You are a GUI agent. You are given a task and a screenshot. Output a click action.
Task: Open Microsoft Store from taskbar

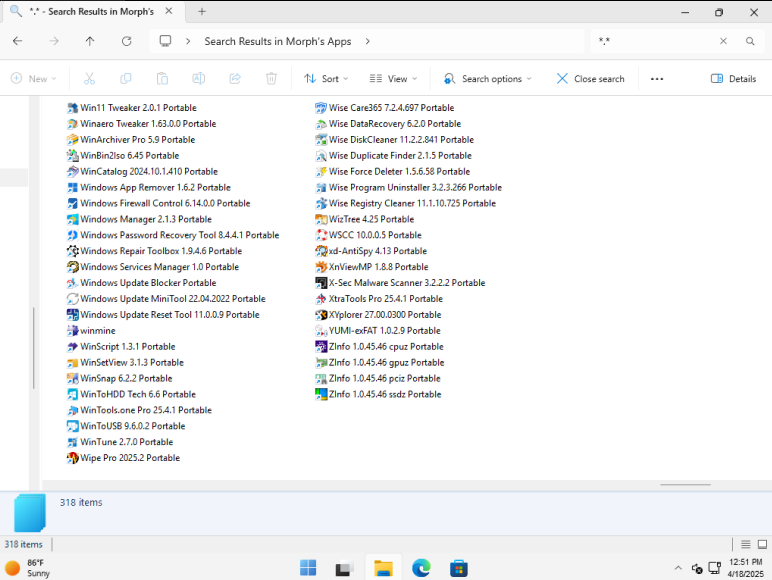458,568
